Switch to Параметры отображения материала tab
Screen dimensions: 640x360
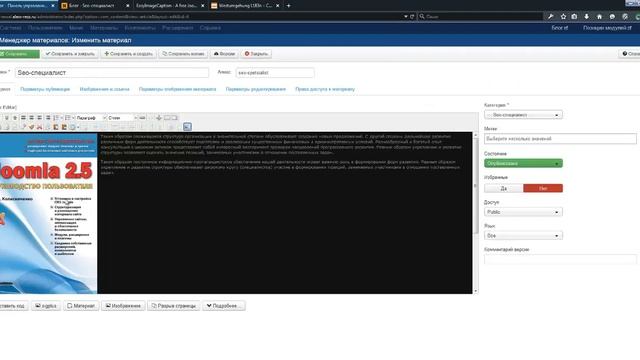pos(178,89)
